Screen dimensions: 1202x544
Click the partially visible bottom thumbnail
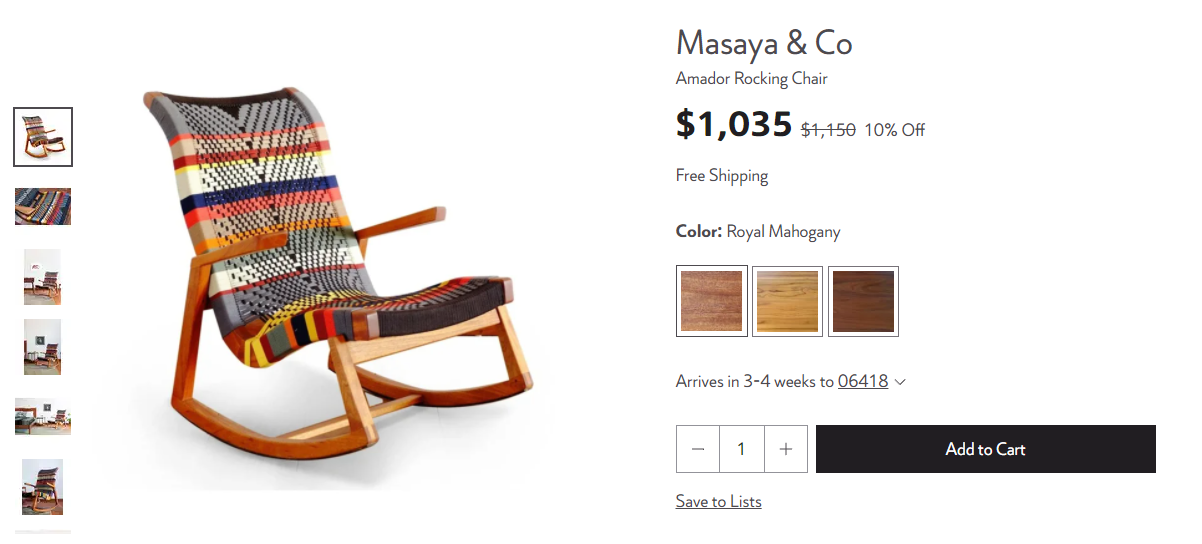pos(43,533)
